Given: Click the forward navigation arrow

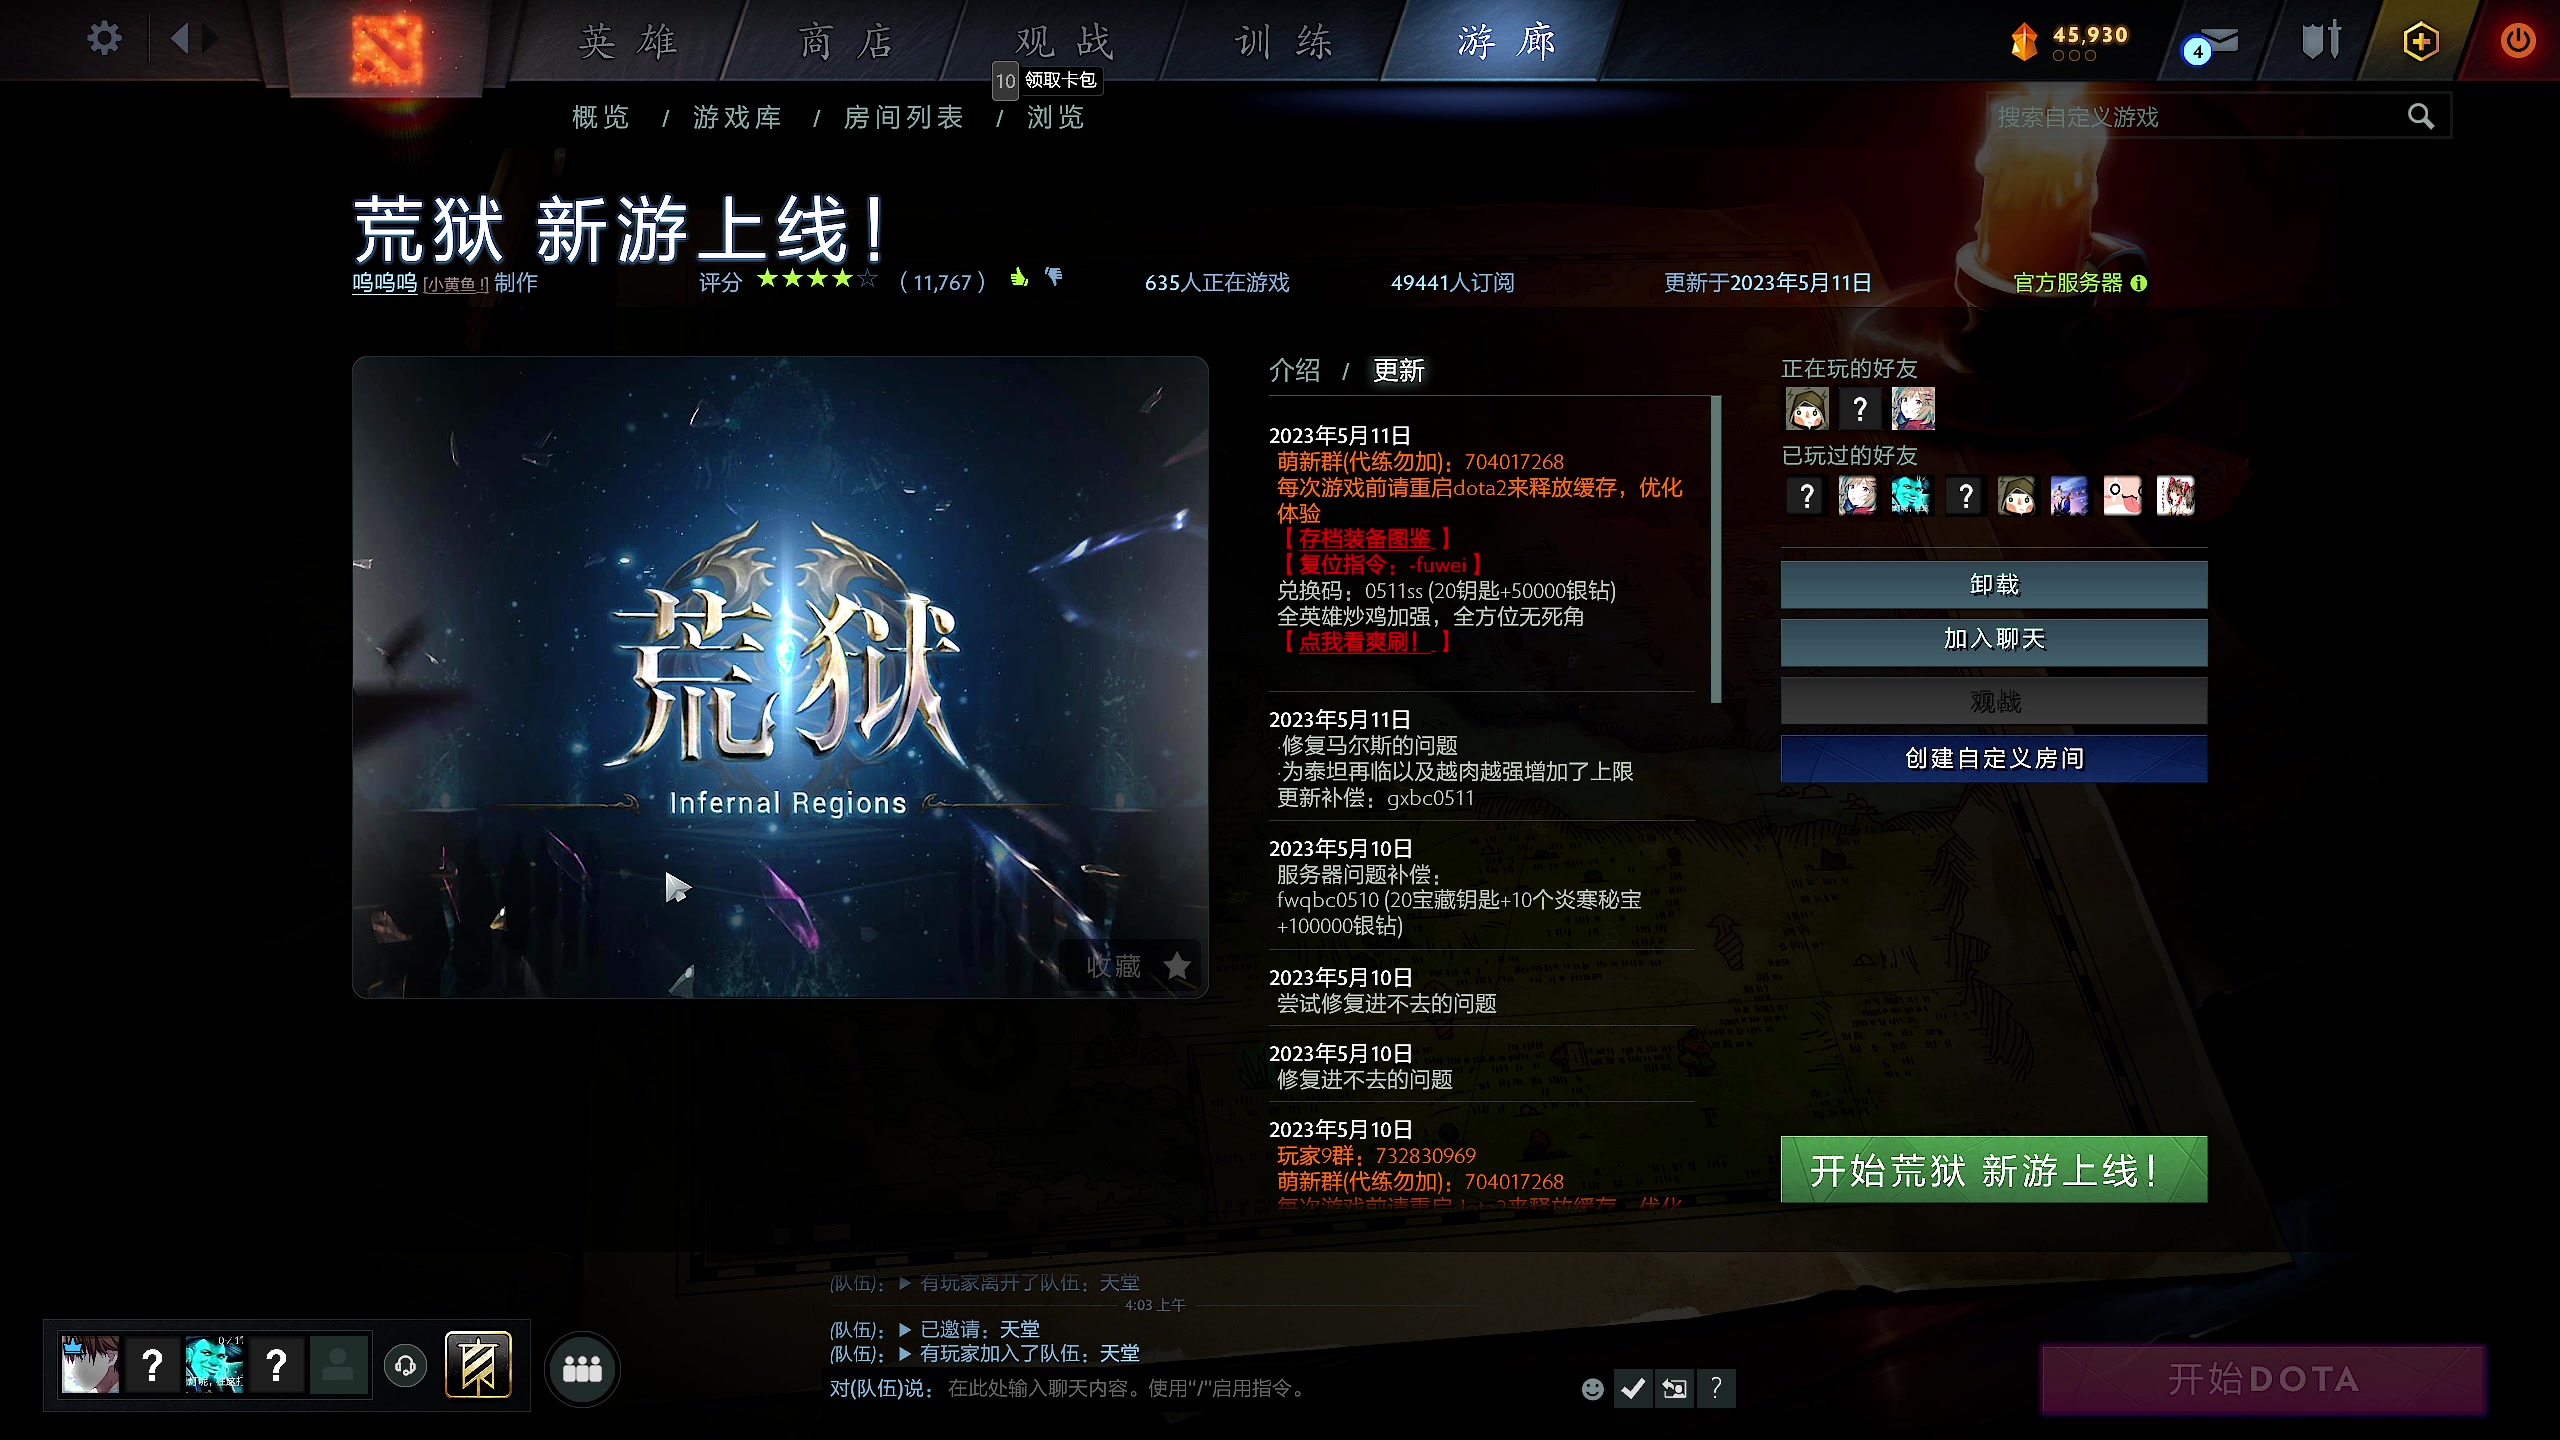Looking at the screenshot, I should [210, 40].
